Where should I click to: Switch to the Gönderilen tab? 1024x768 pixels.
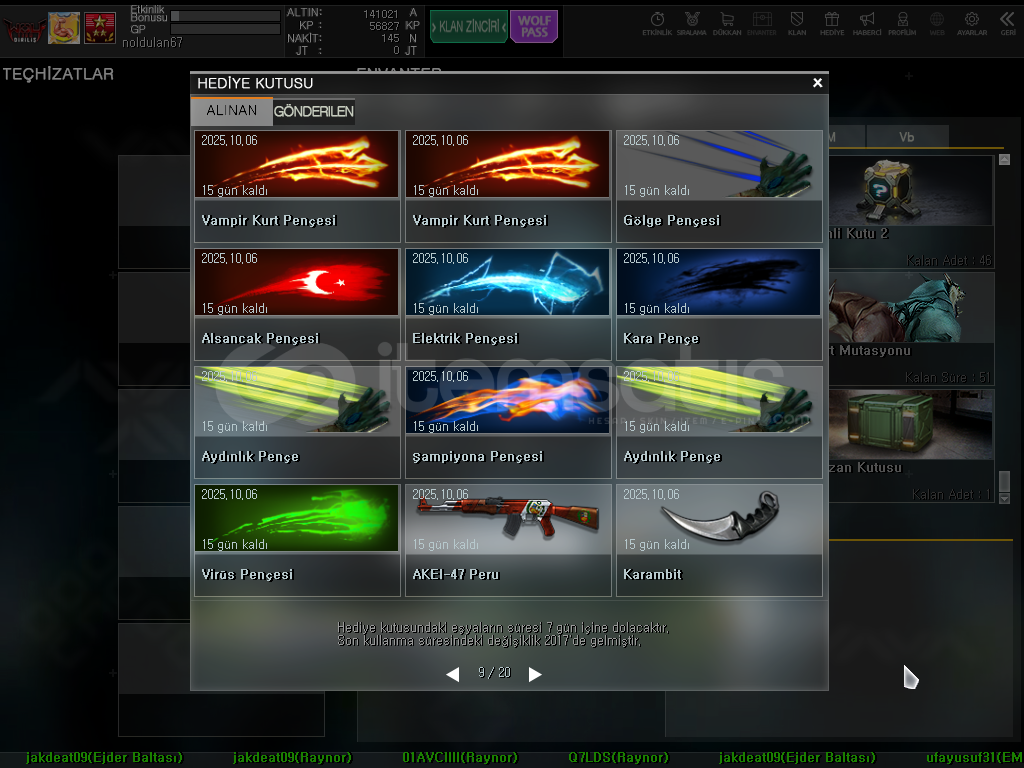tap(313, 112)
